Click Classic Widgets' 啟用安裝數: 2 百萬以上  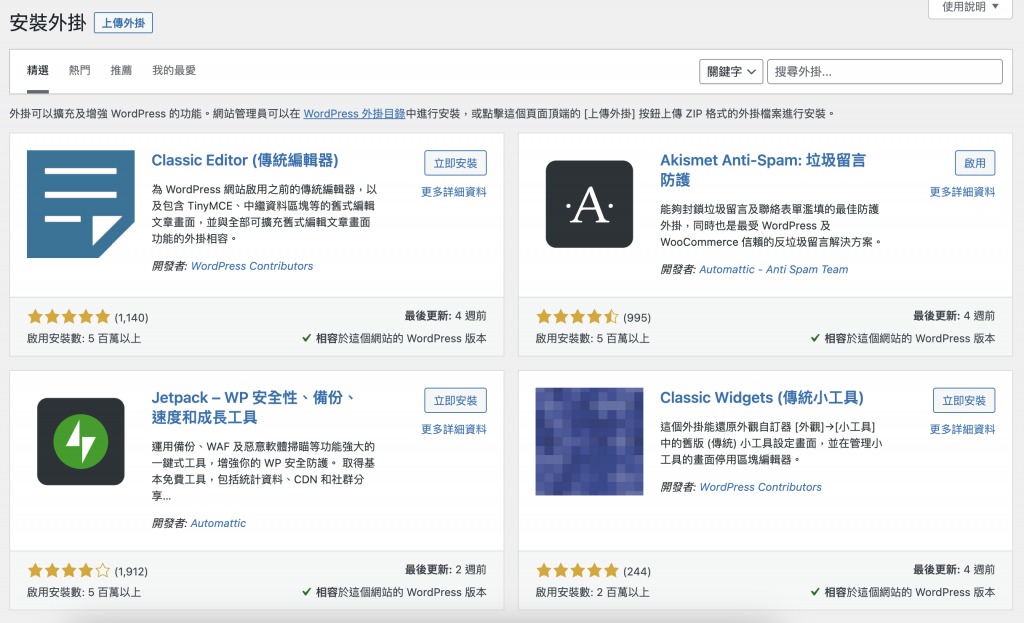[x=592, y=592]
